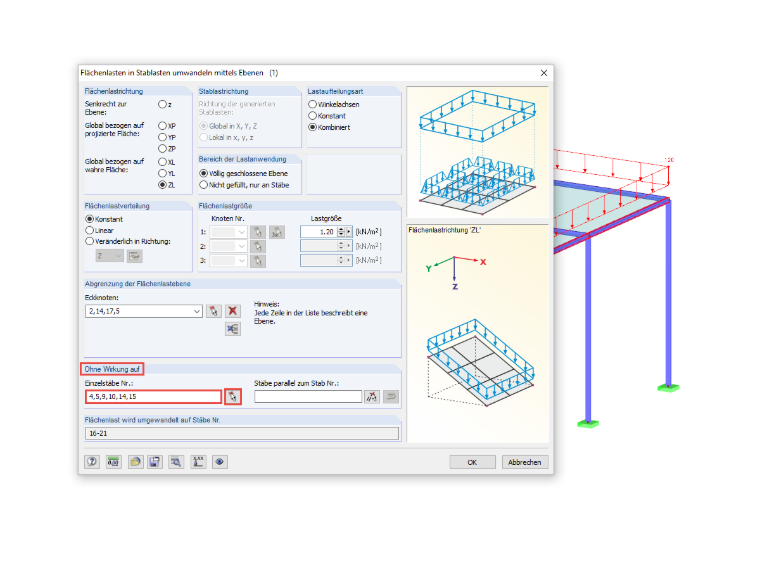760x570 pixels.
Task: Select Global in X, Y, Z member direction
Action: tap(204, 126)
